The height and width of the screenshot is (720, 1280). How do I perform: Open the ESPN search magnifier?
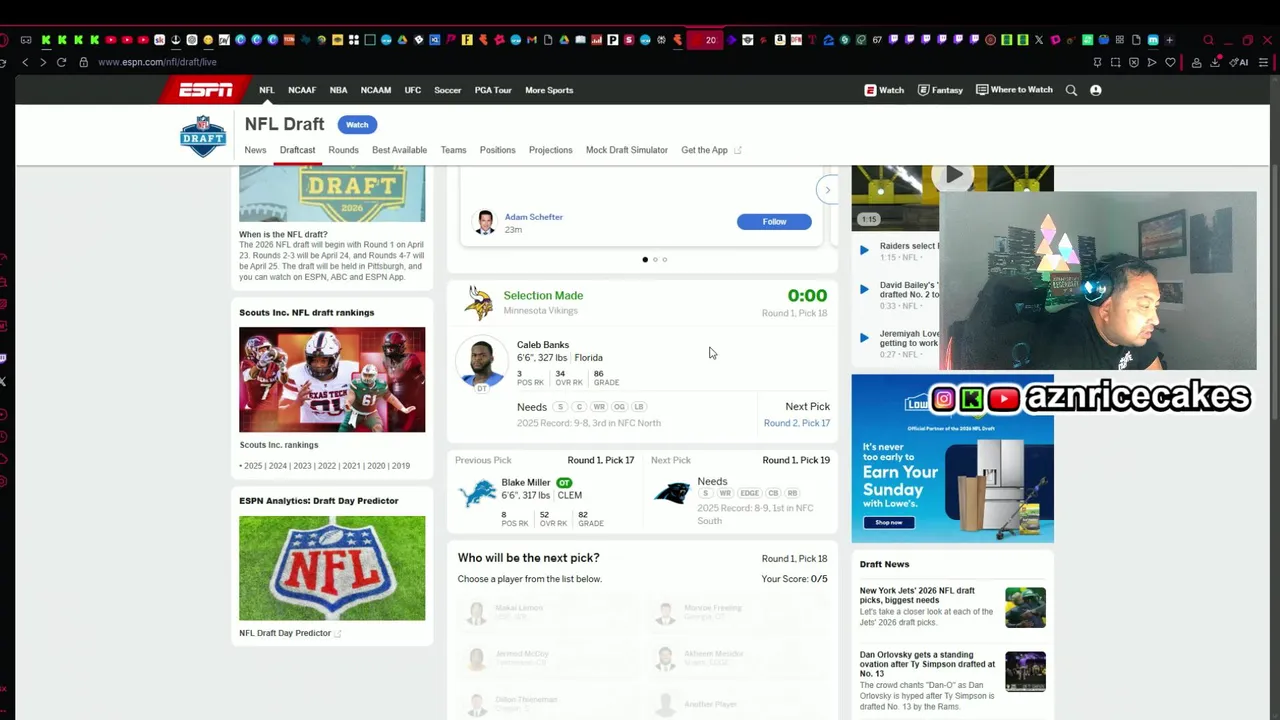(1071, 90)
